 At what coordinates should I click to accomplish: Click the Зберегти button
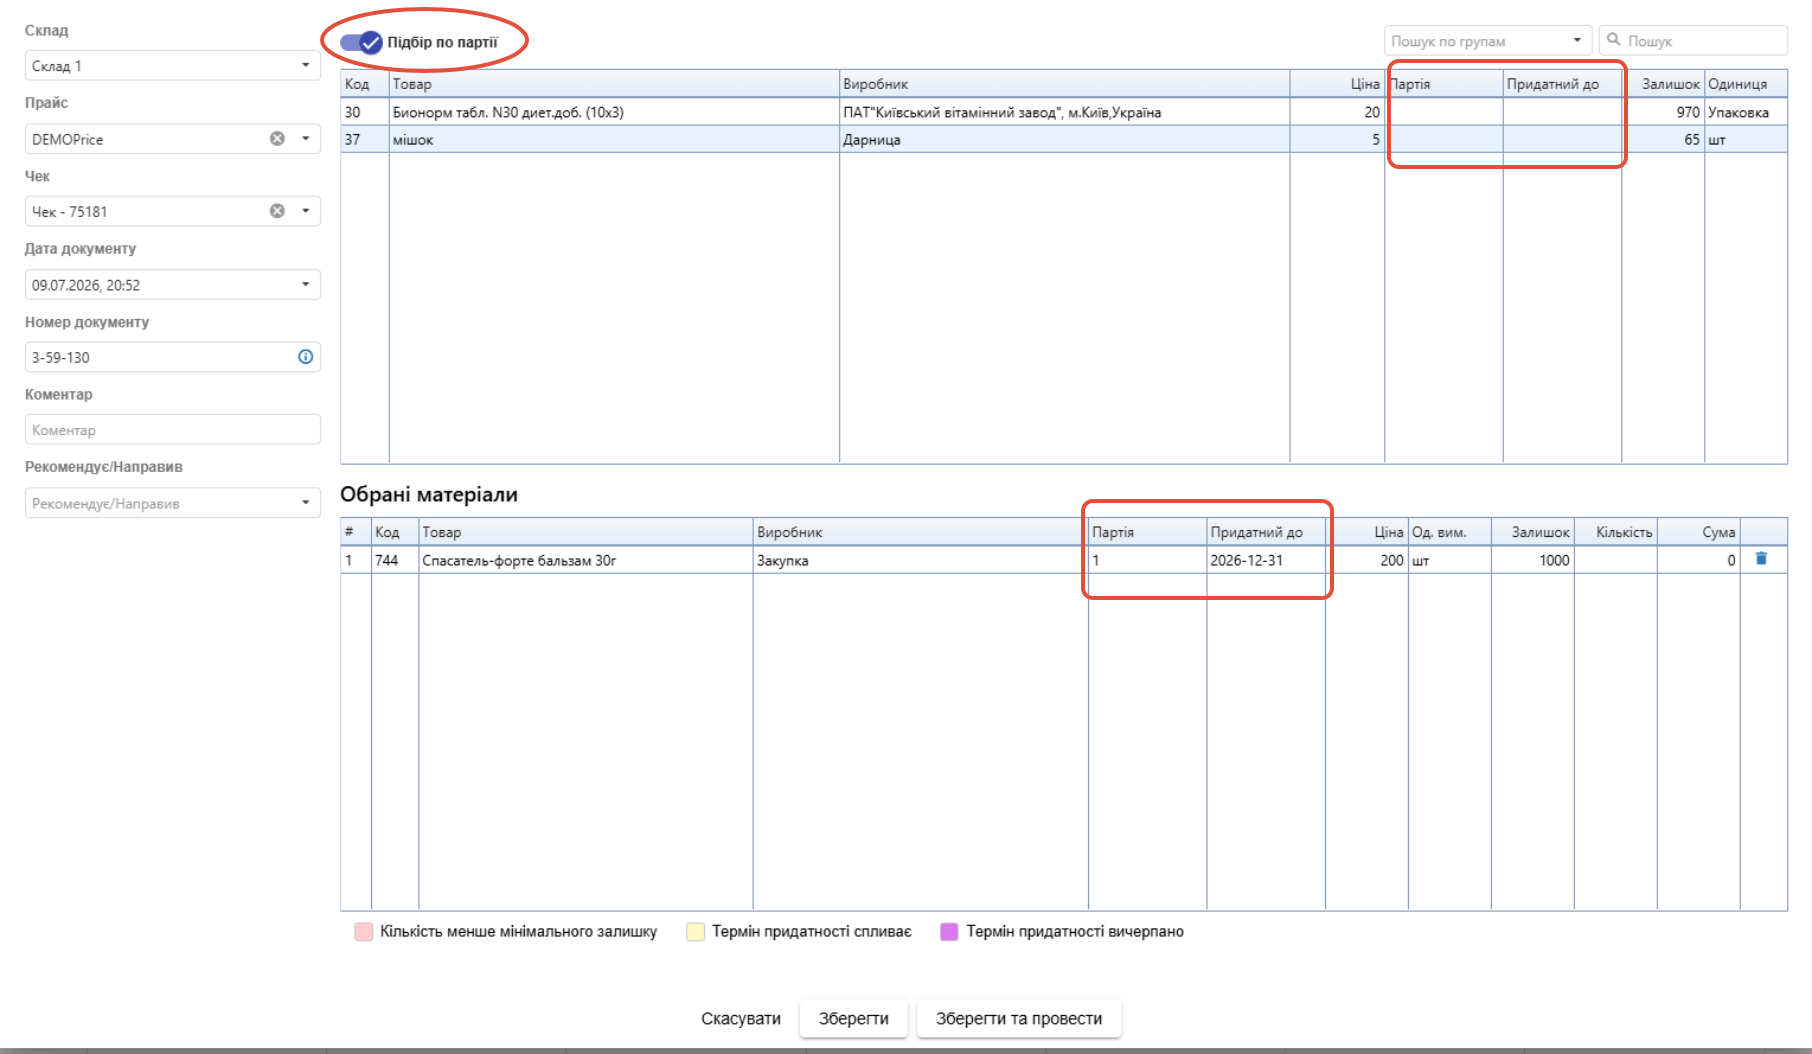pyautogui.click(x=854, y=1018)
